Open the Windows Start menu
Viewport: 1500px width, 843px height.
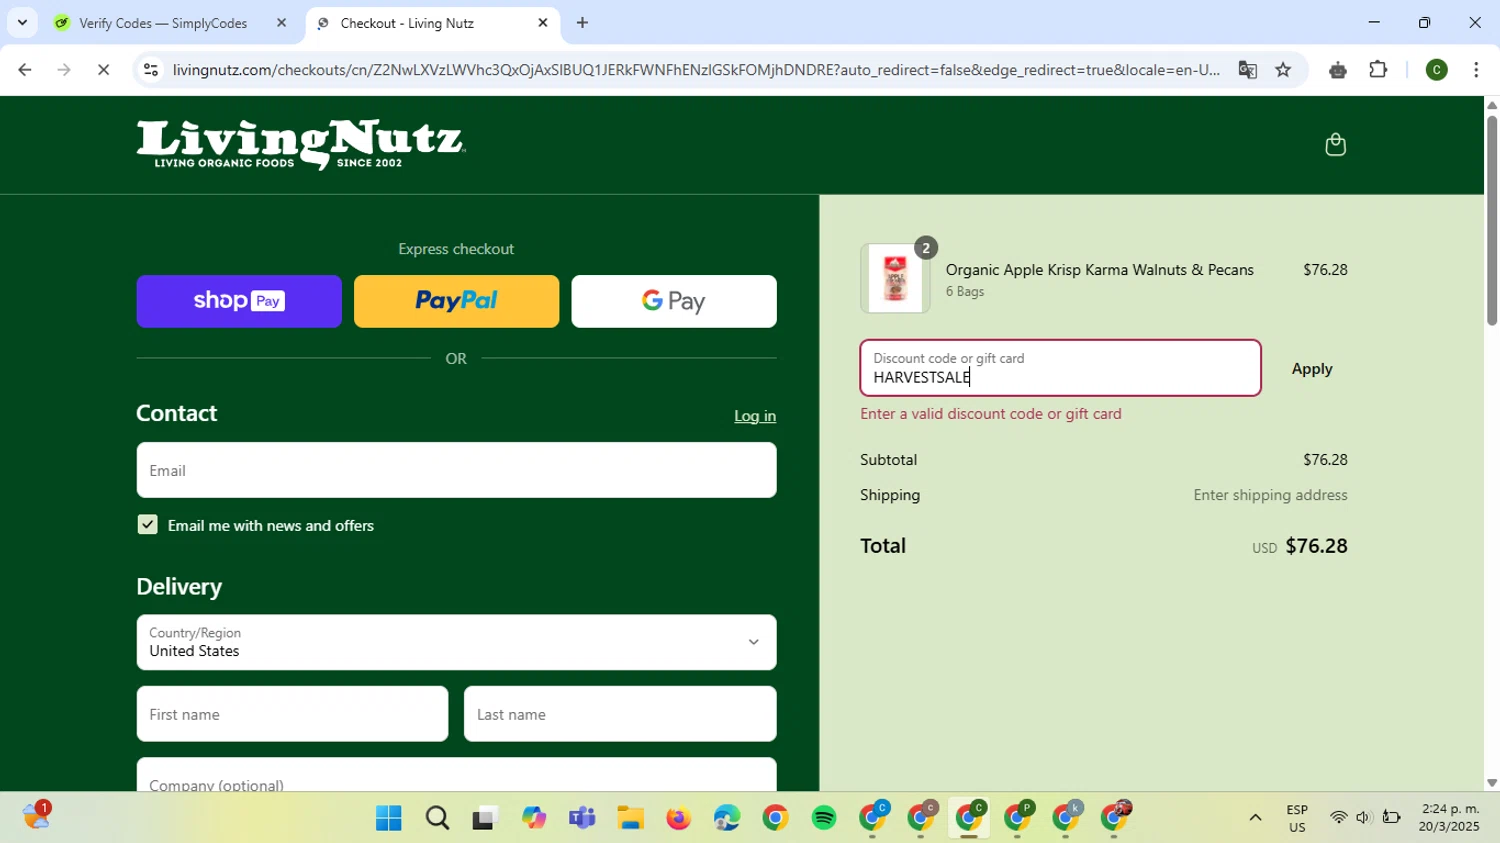[388, 818]
